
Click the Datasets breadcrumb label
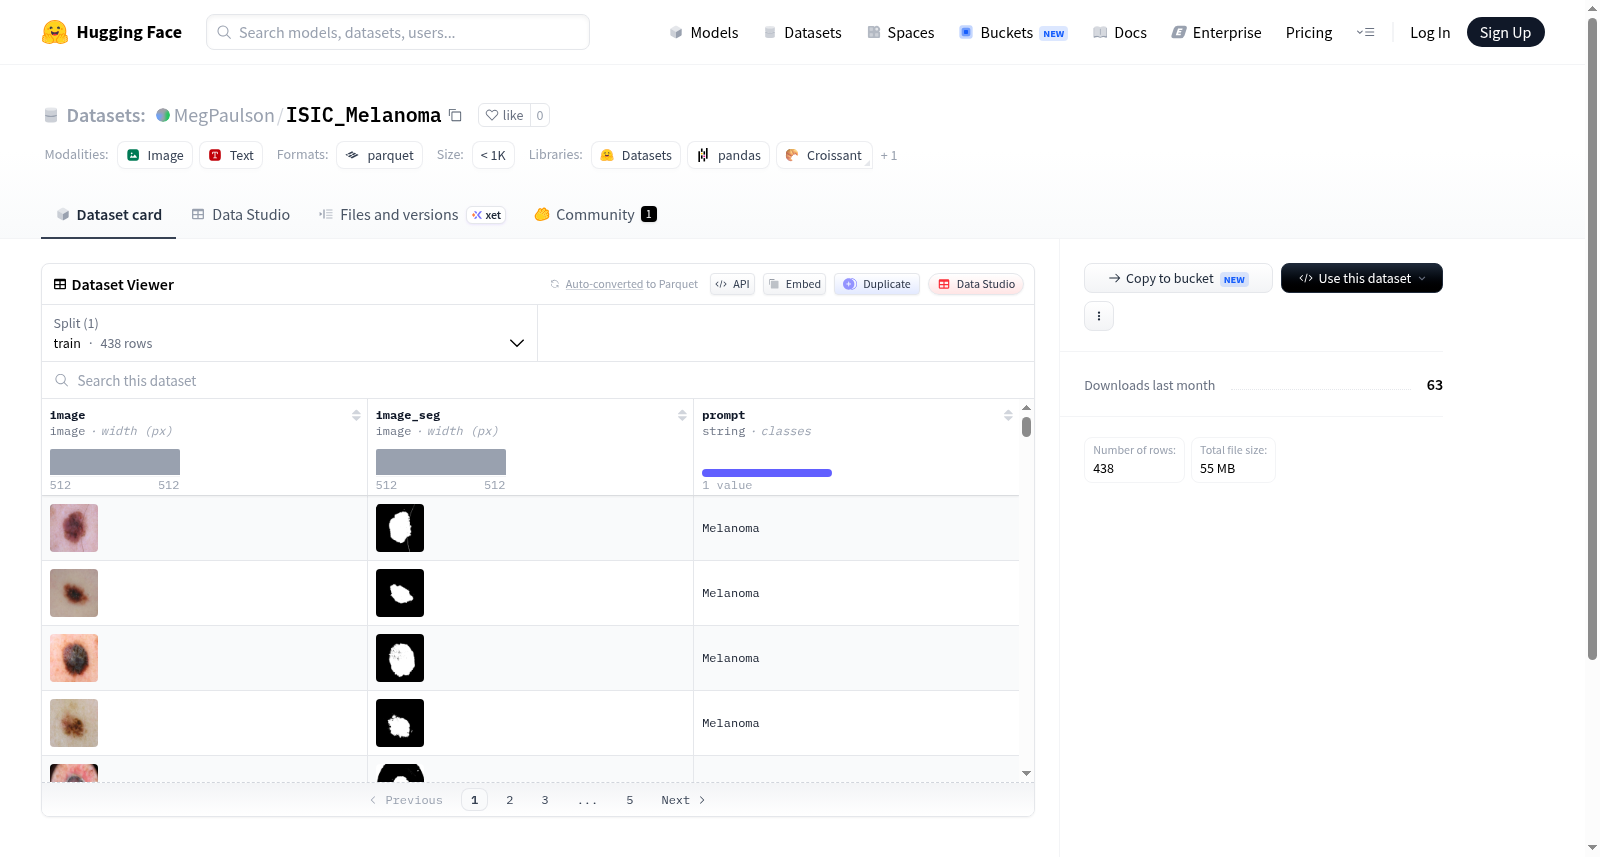106,115
